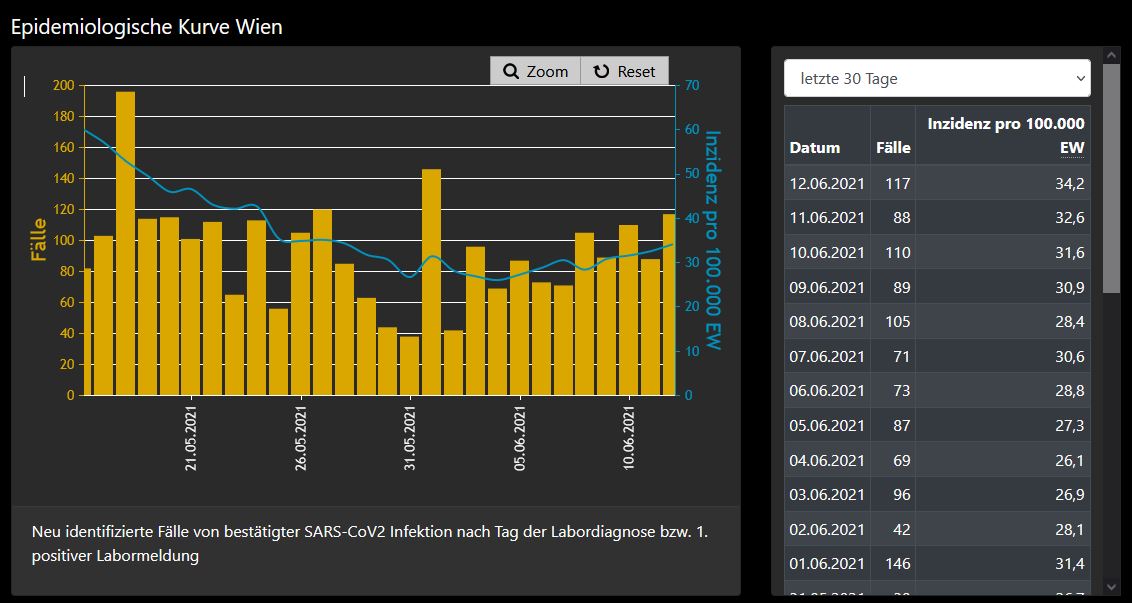Click the incidence value 27,3
This screenshot has height=603, width=1132.
(x=1070, y=425)
